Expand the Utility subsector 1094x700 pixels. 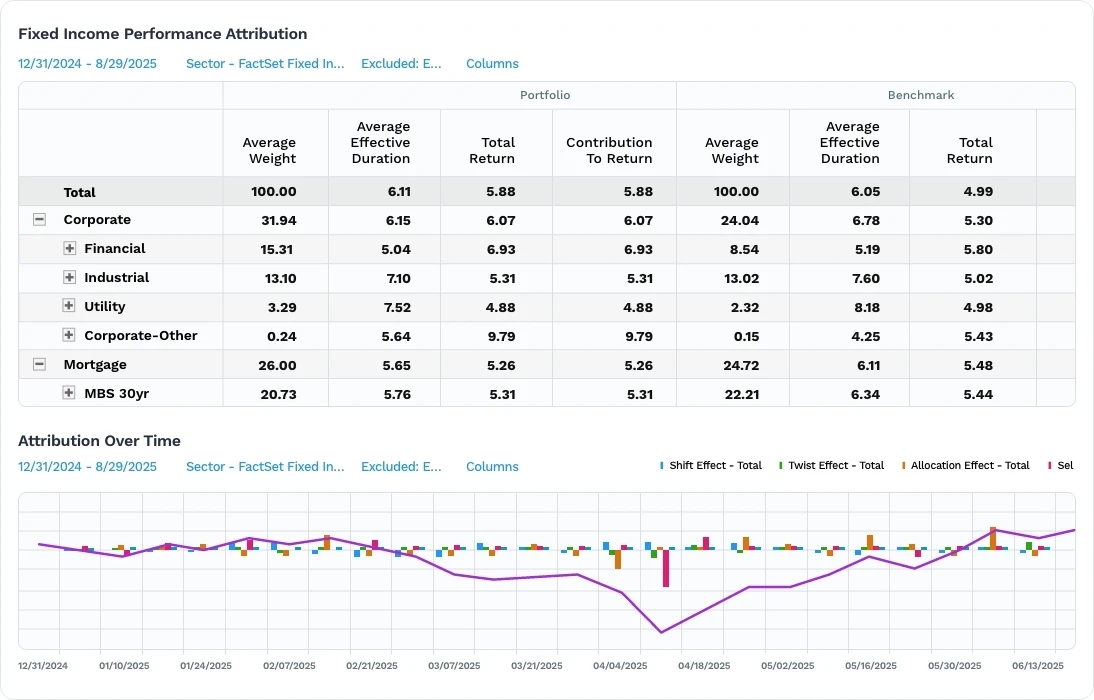coord(68,306)
